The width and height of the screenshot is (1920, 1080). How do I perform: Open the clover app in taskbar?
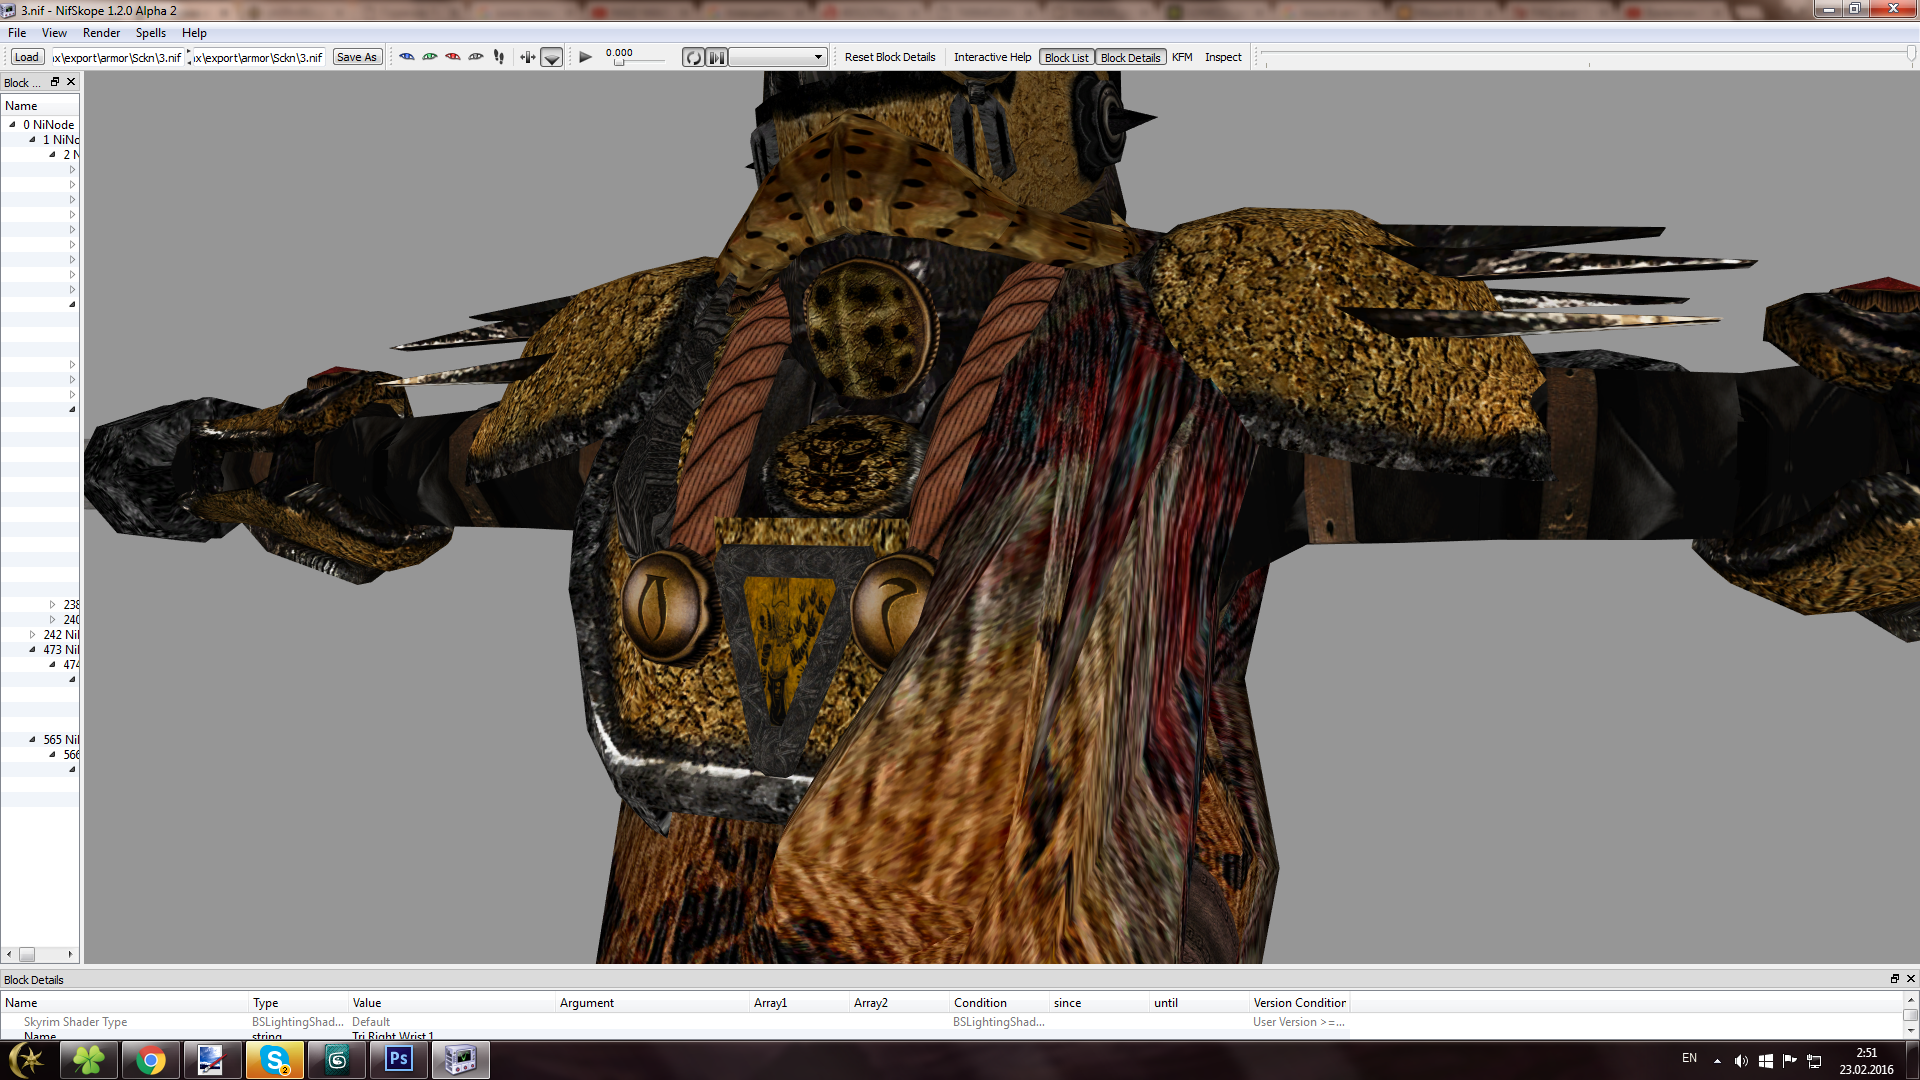click(88, 1060)
